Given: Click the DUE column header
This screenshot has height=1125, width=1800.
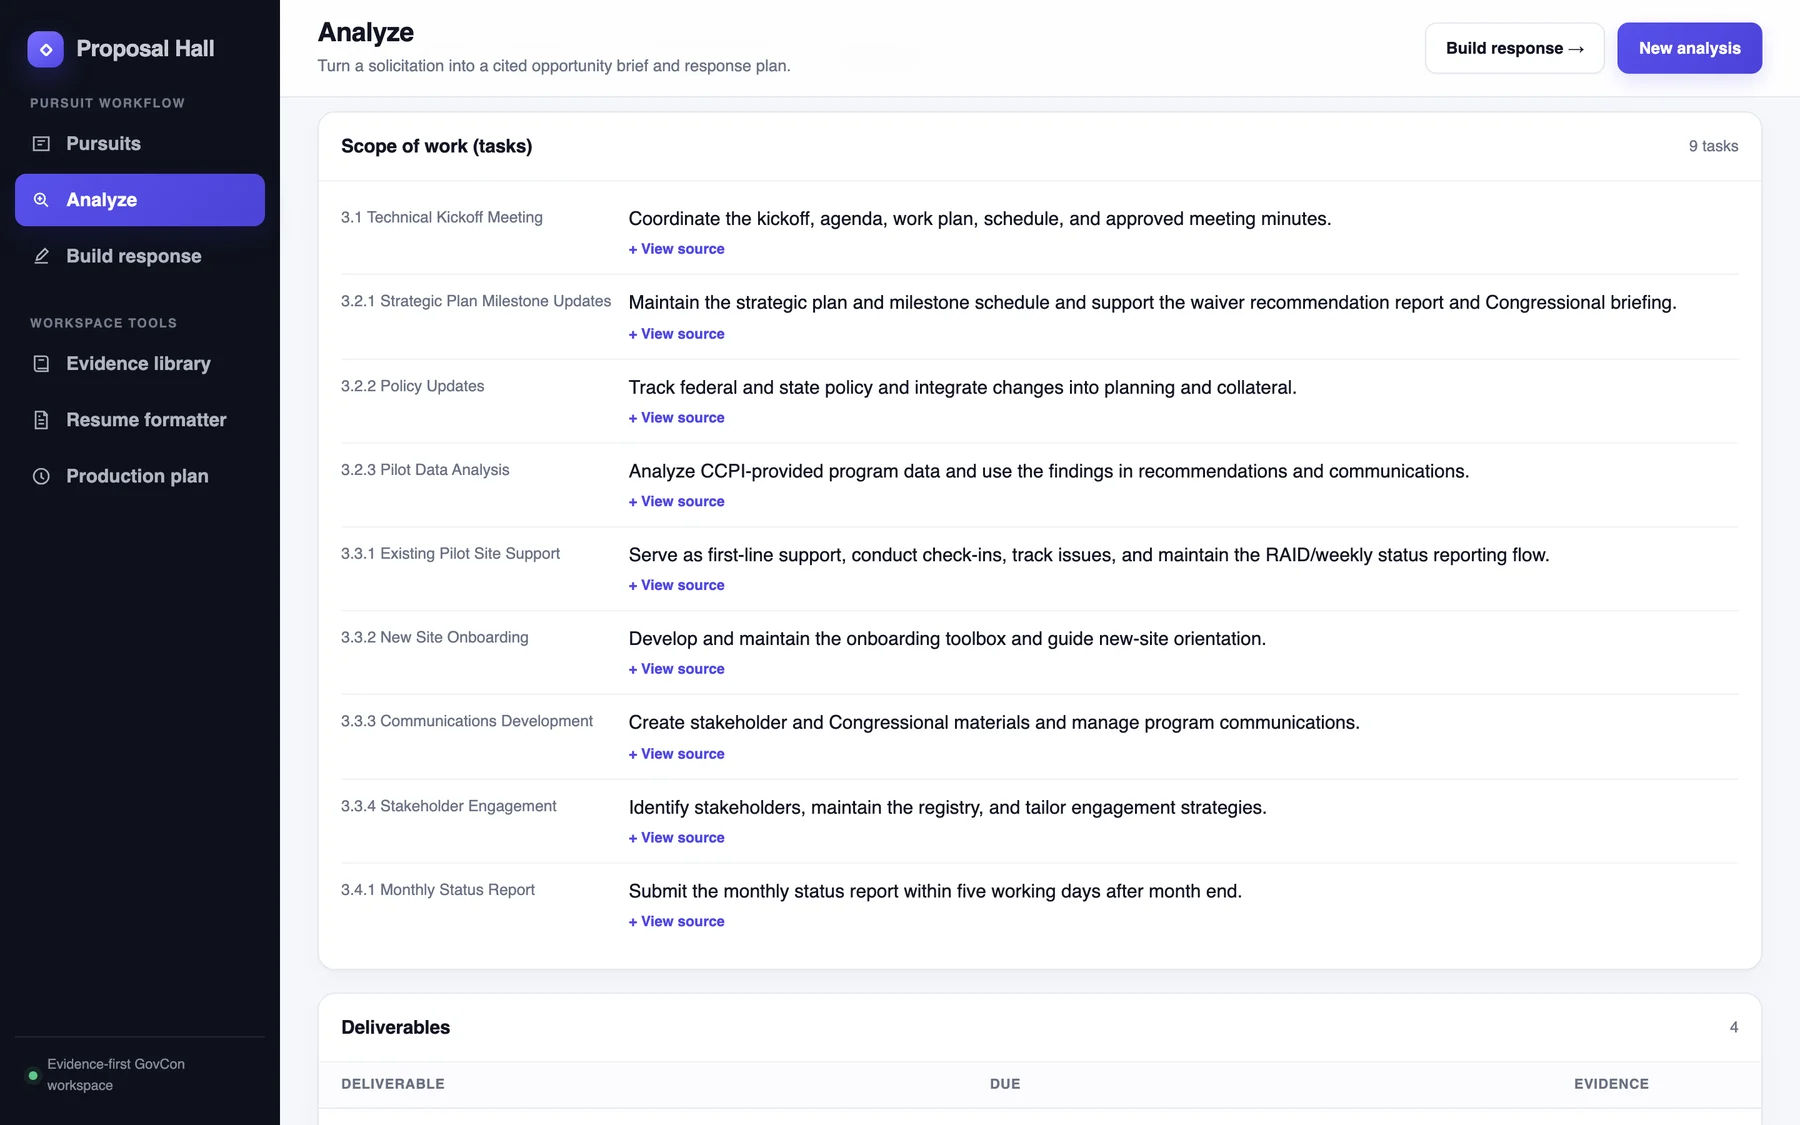Looking at the screenshot, I should tap(1005, 1084).
